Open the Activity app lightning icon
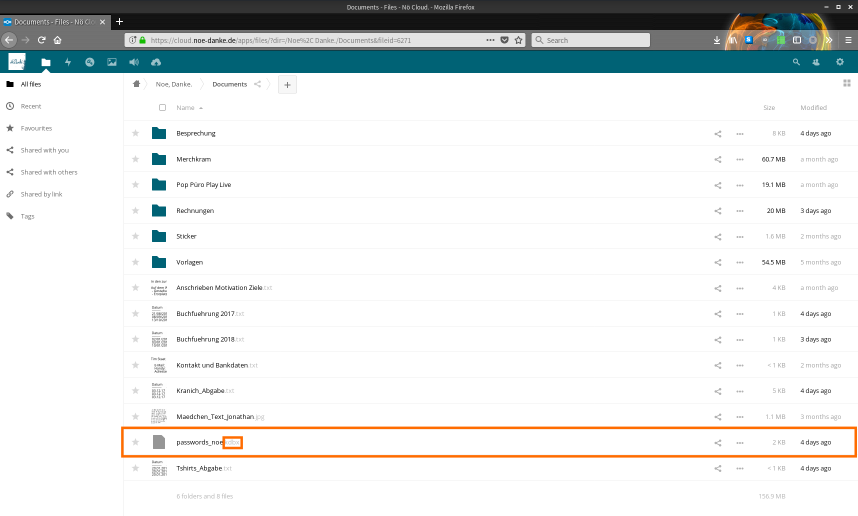Screen dimensions: 858x516 click(x=68, y=62)
